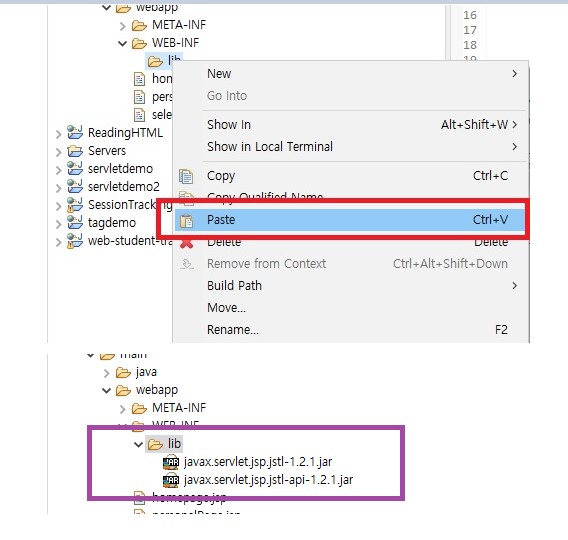
Task: Click the lower webapp folder icon
Action: pyautogui.click(x=124, y=391)
